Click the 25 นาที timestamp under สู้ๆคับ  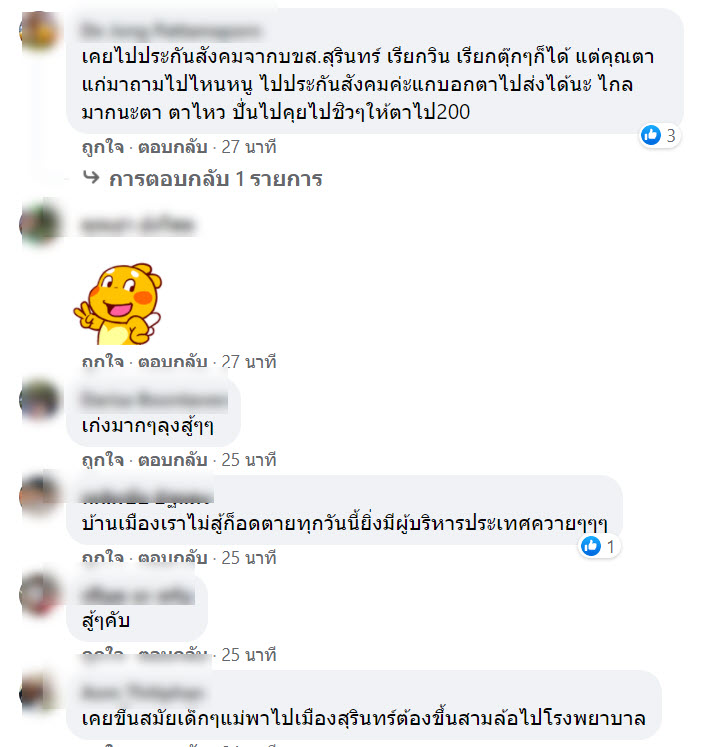coord(249,655)
